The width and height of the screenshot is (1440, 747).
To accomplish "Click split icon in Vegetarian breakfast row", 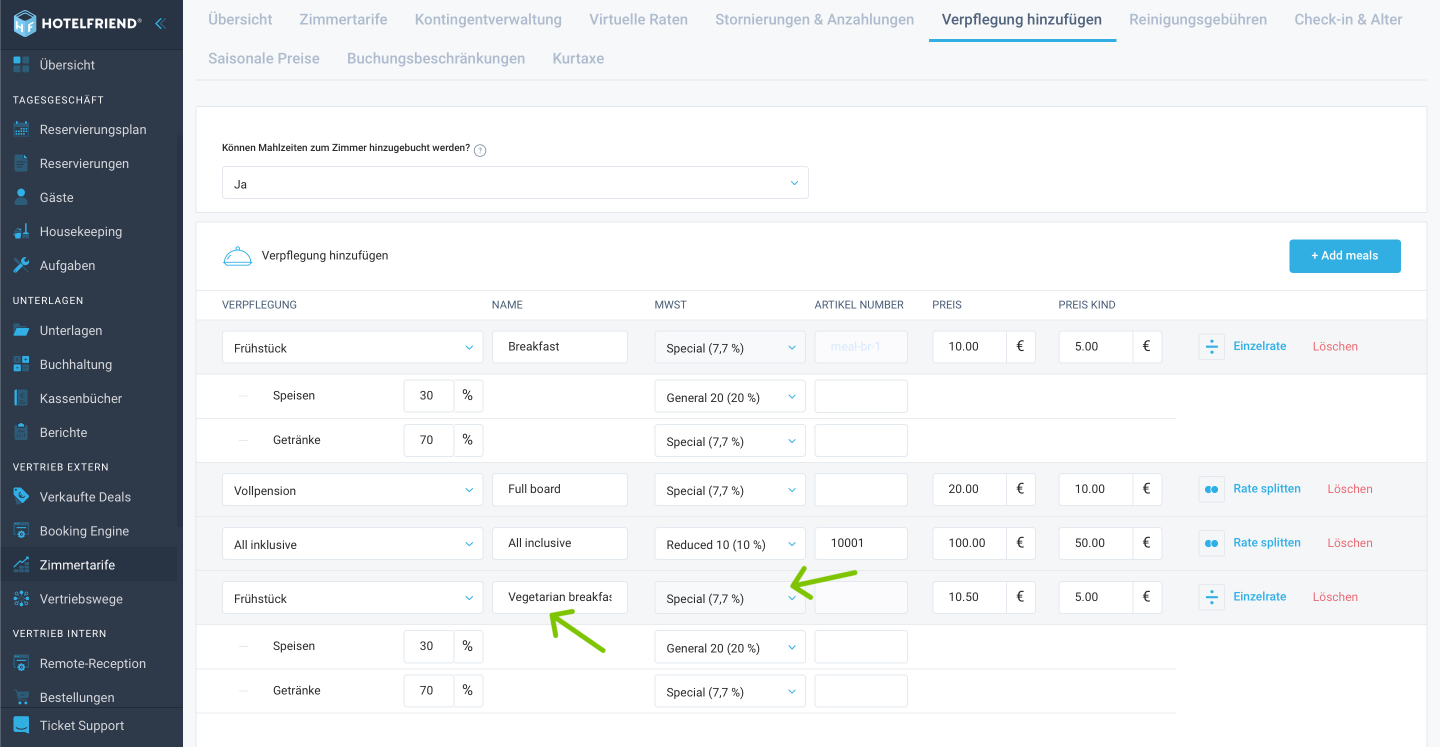I will [x=1211, y=597].
